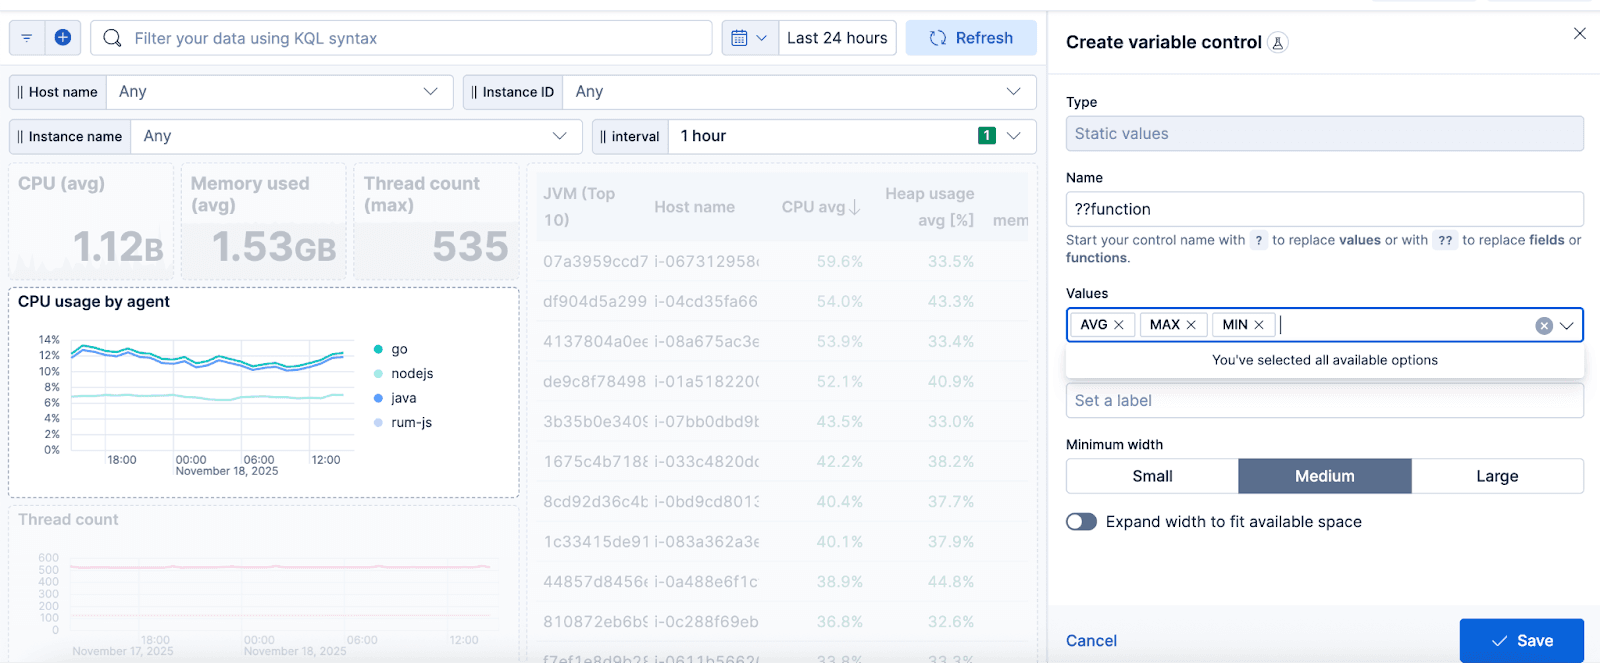The image size is (1600, 663).
Task: Click the Set a label input field
Action: 1324,401
